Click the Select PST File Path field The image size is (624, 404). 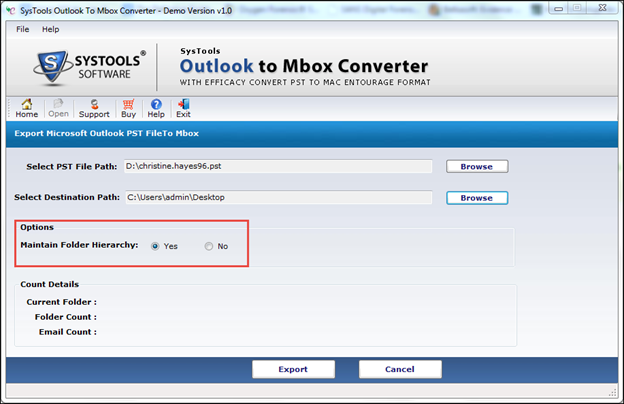278,166
